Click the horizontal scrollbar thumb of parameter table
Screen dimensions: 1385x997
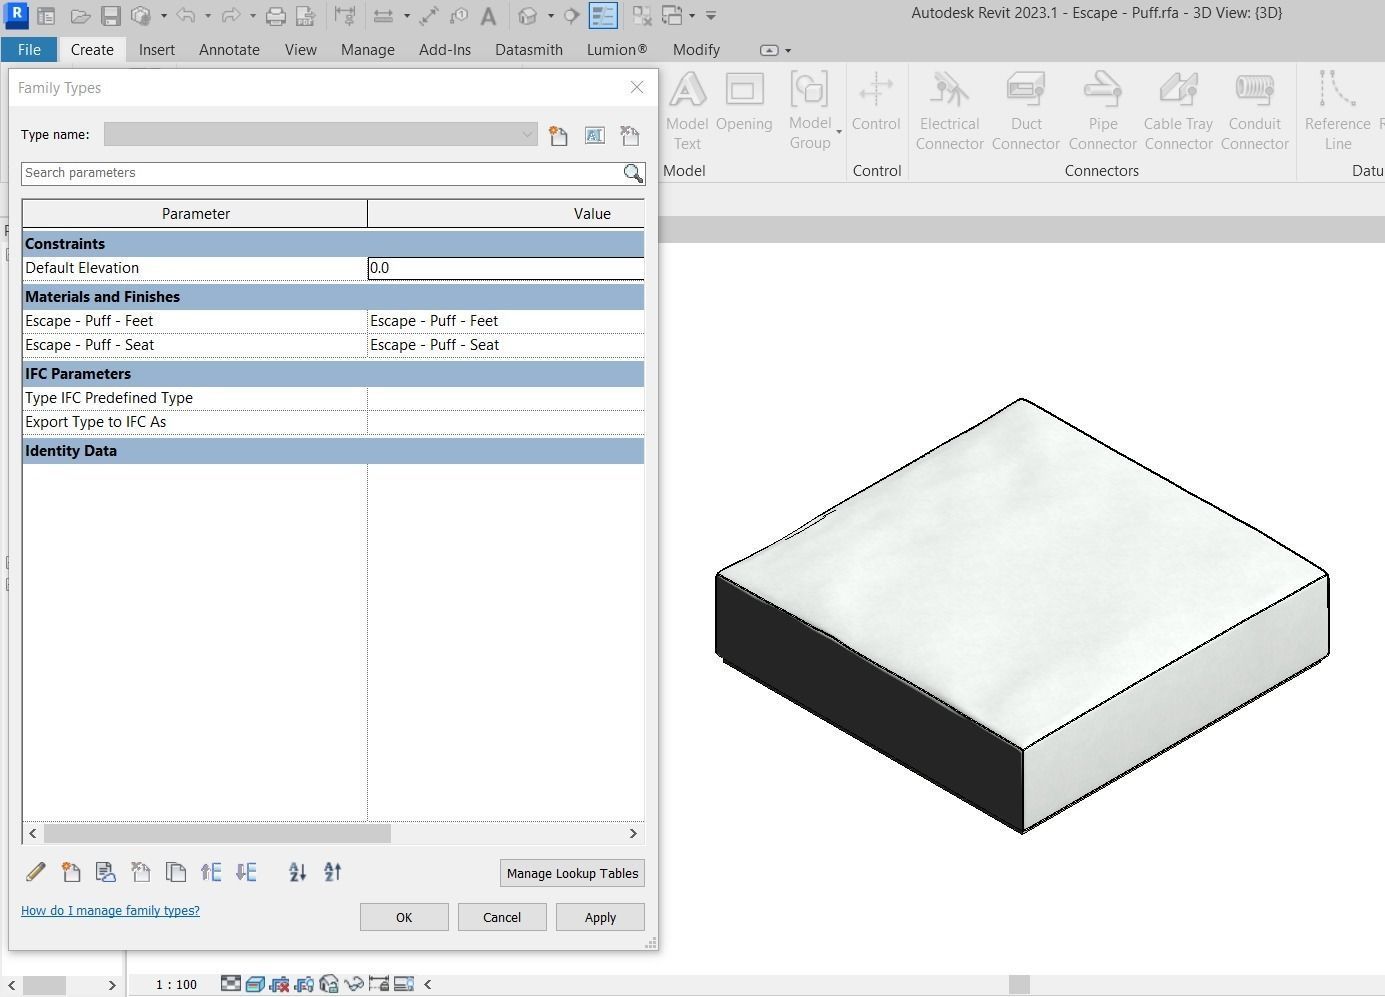point(217,833)
